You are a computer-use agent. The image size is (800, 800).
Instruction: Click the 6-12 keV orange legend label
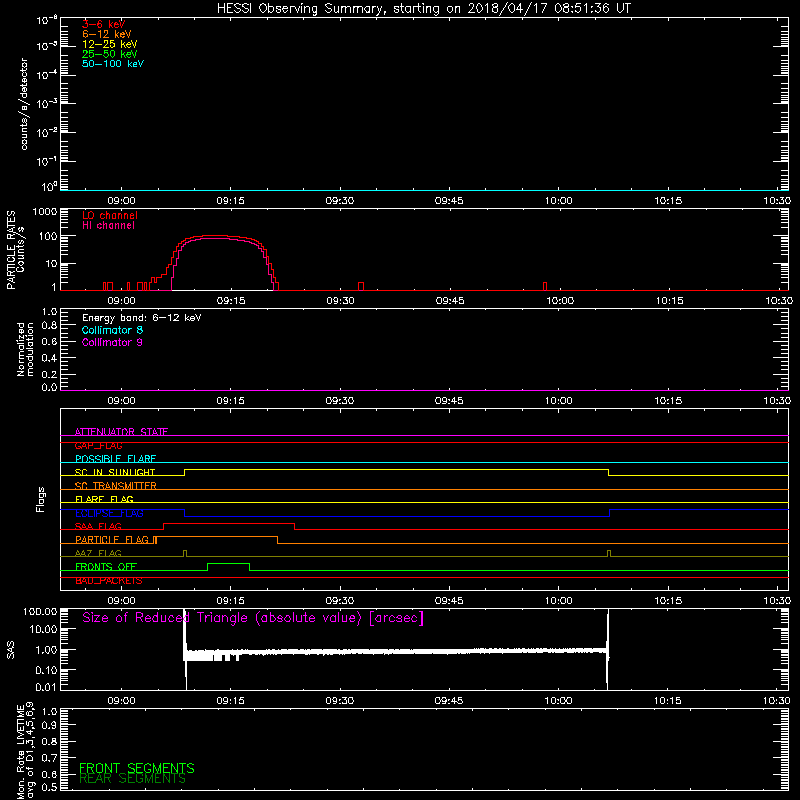tap(107, 34)
